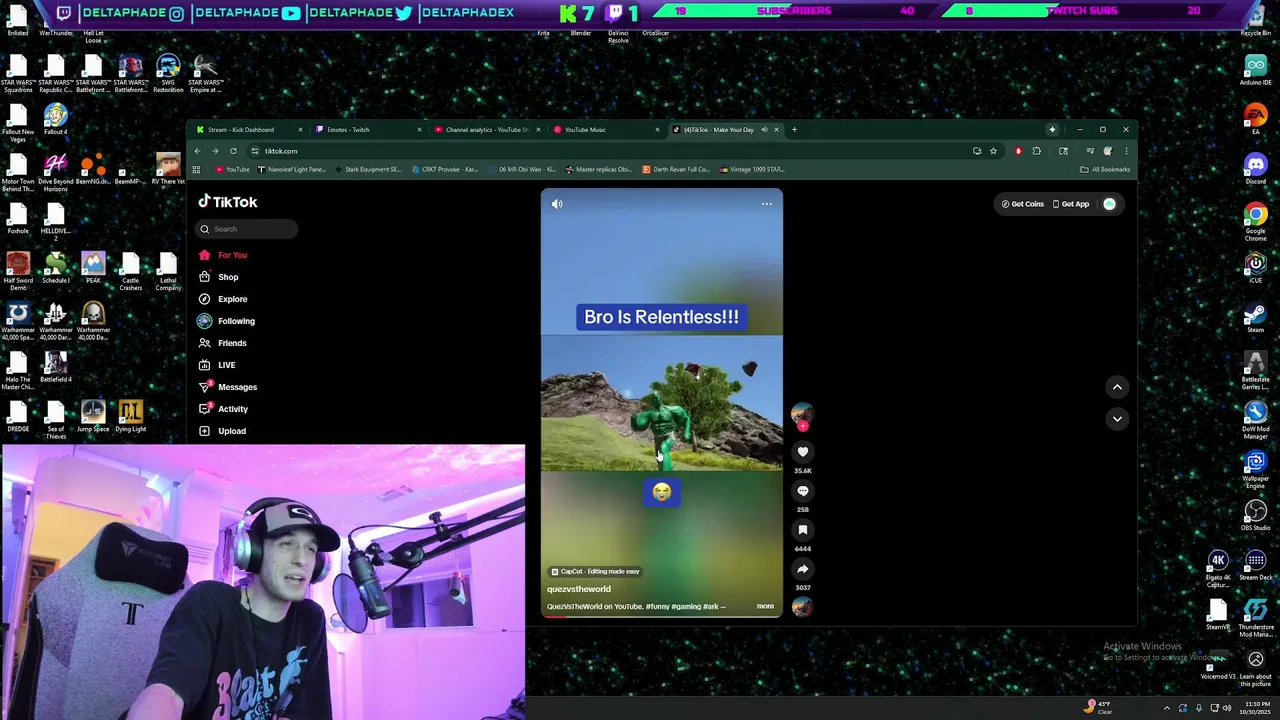Select Wallpaper Engine desktop icon
Image resolution: width=1280 pixels, height=720 pixels.
click(x=1255, y=470)
